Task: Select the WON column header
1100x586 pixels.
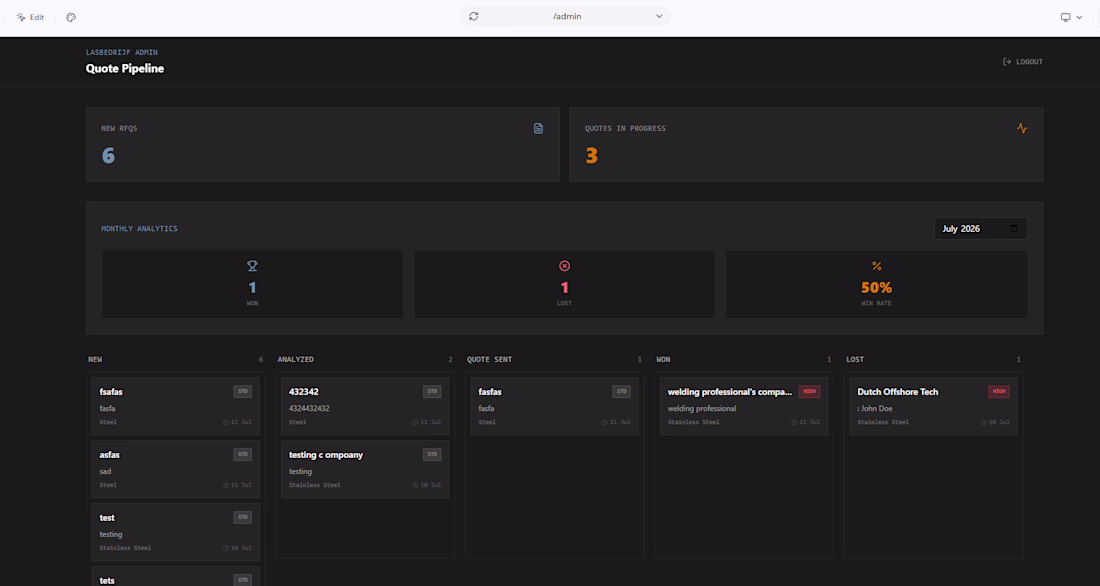Action: click(663, 359)
